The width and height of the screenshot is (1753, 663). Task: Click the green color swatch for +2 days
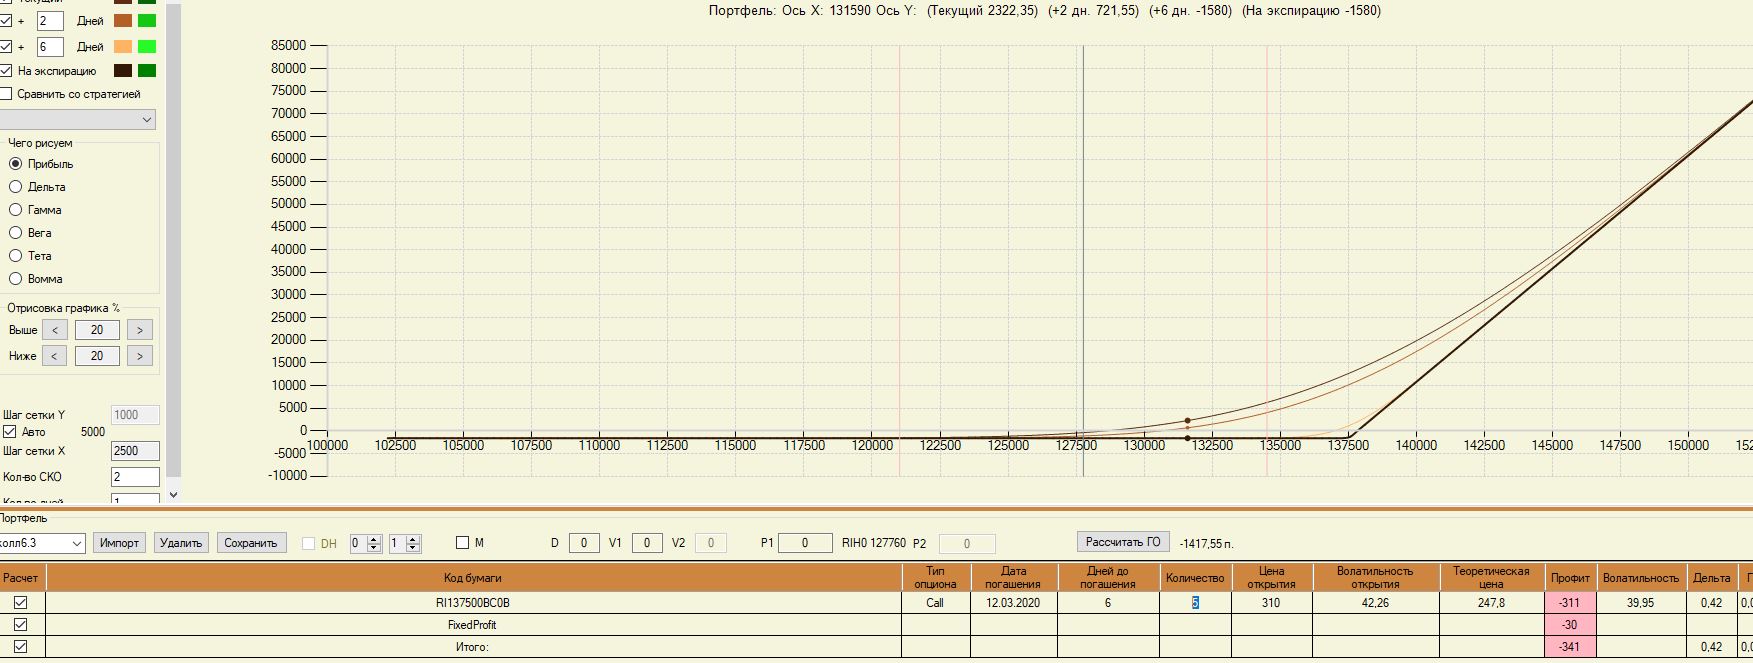coord(147,20)
